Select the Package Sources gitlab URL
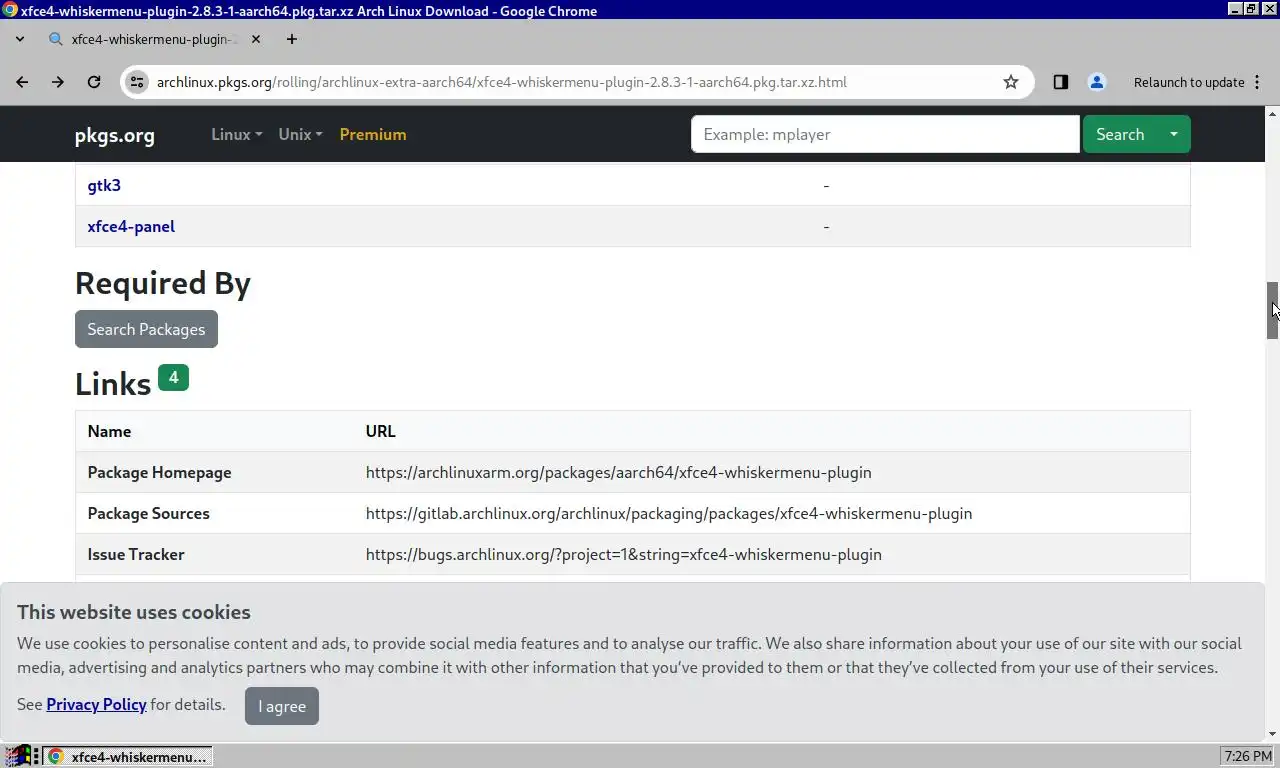The image size is (1280, 768). [x=669, y=513]
